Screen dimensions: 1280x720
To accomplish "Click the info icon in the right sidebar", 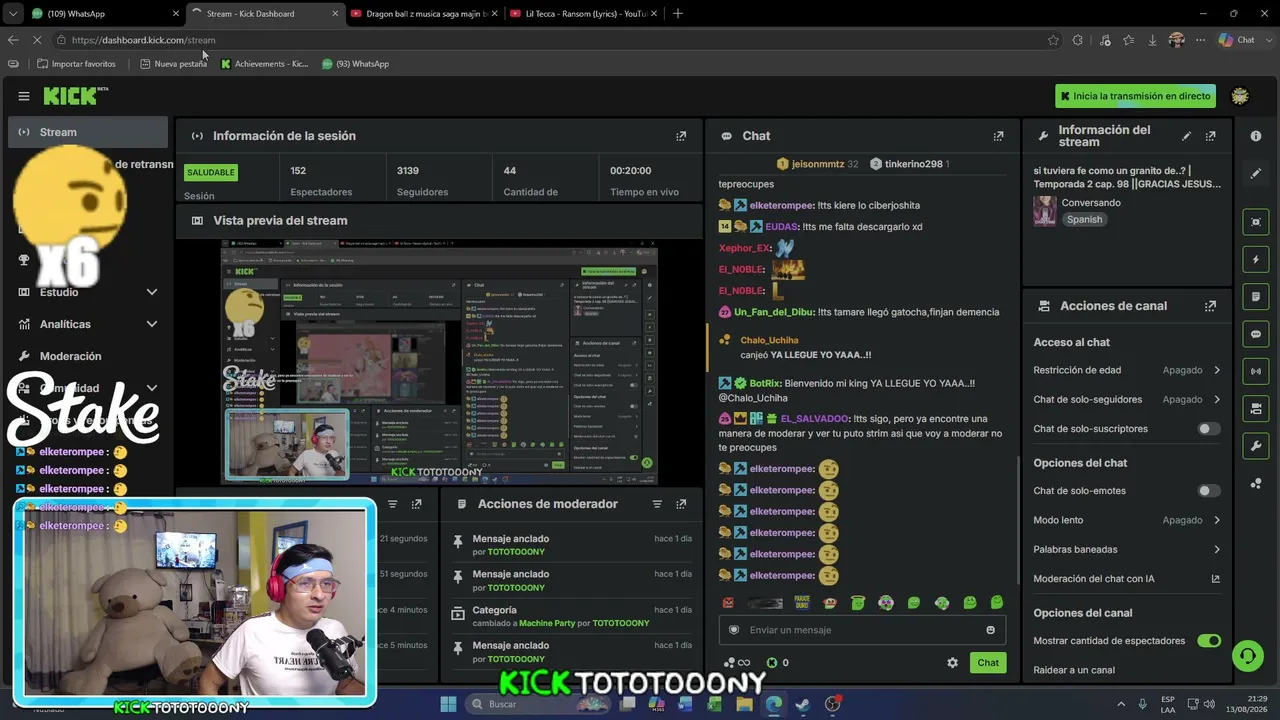I will click(1256, 136).
